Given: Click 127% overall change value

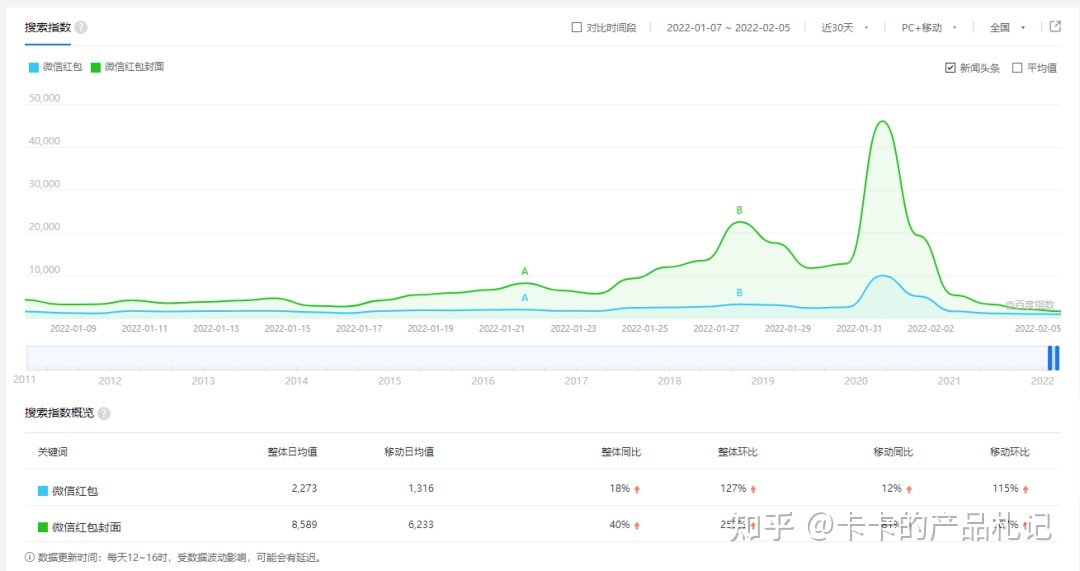Looking at the screenshot, I should point(734,488).
